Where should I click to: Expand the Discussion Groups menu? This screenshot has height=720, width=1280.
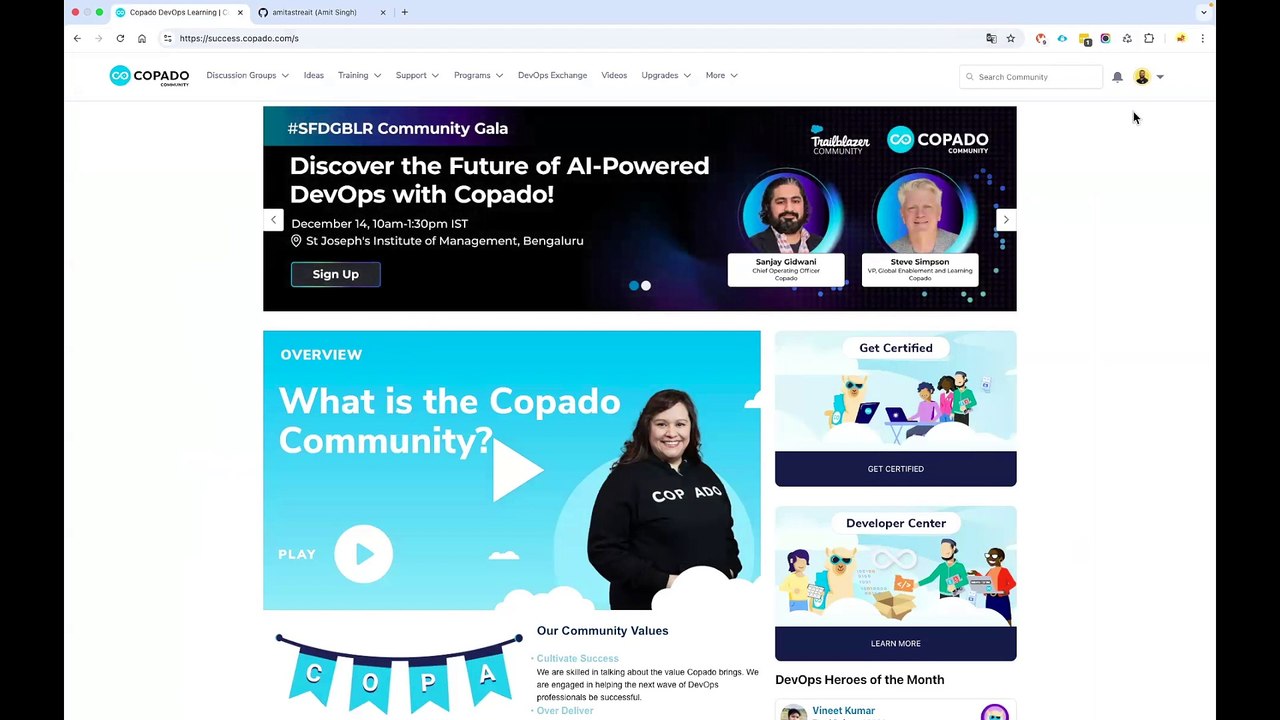(x=247, y=75)
